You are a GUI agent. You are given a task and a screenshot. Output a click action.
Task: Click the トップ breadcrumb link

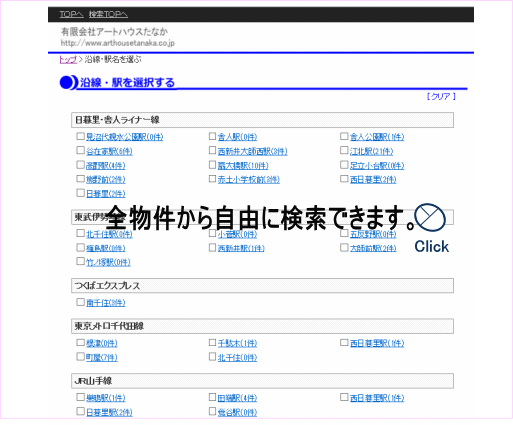click(68, 60)
